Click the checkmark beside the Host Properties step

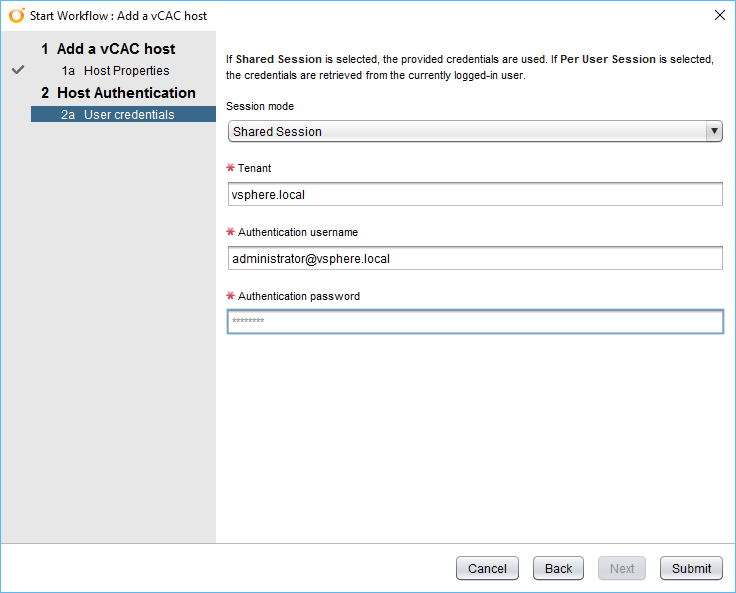[18, 71]
